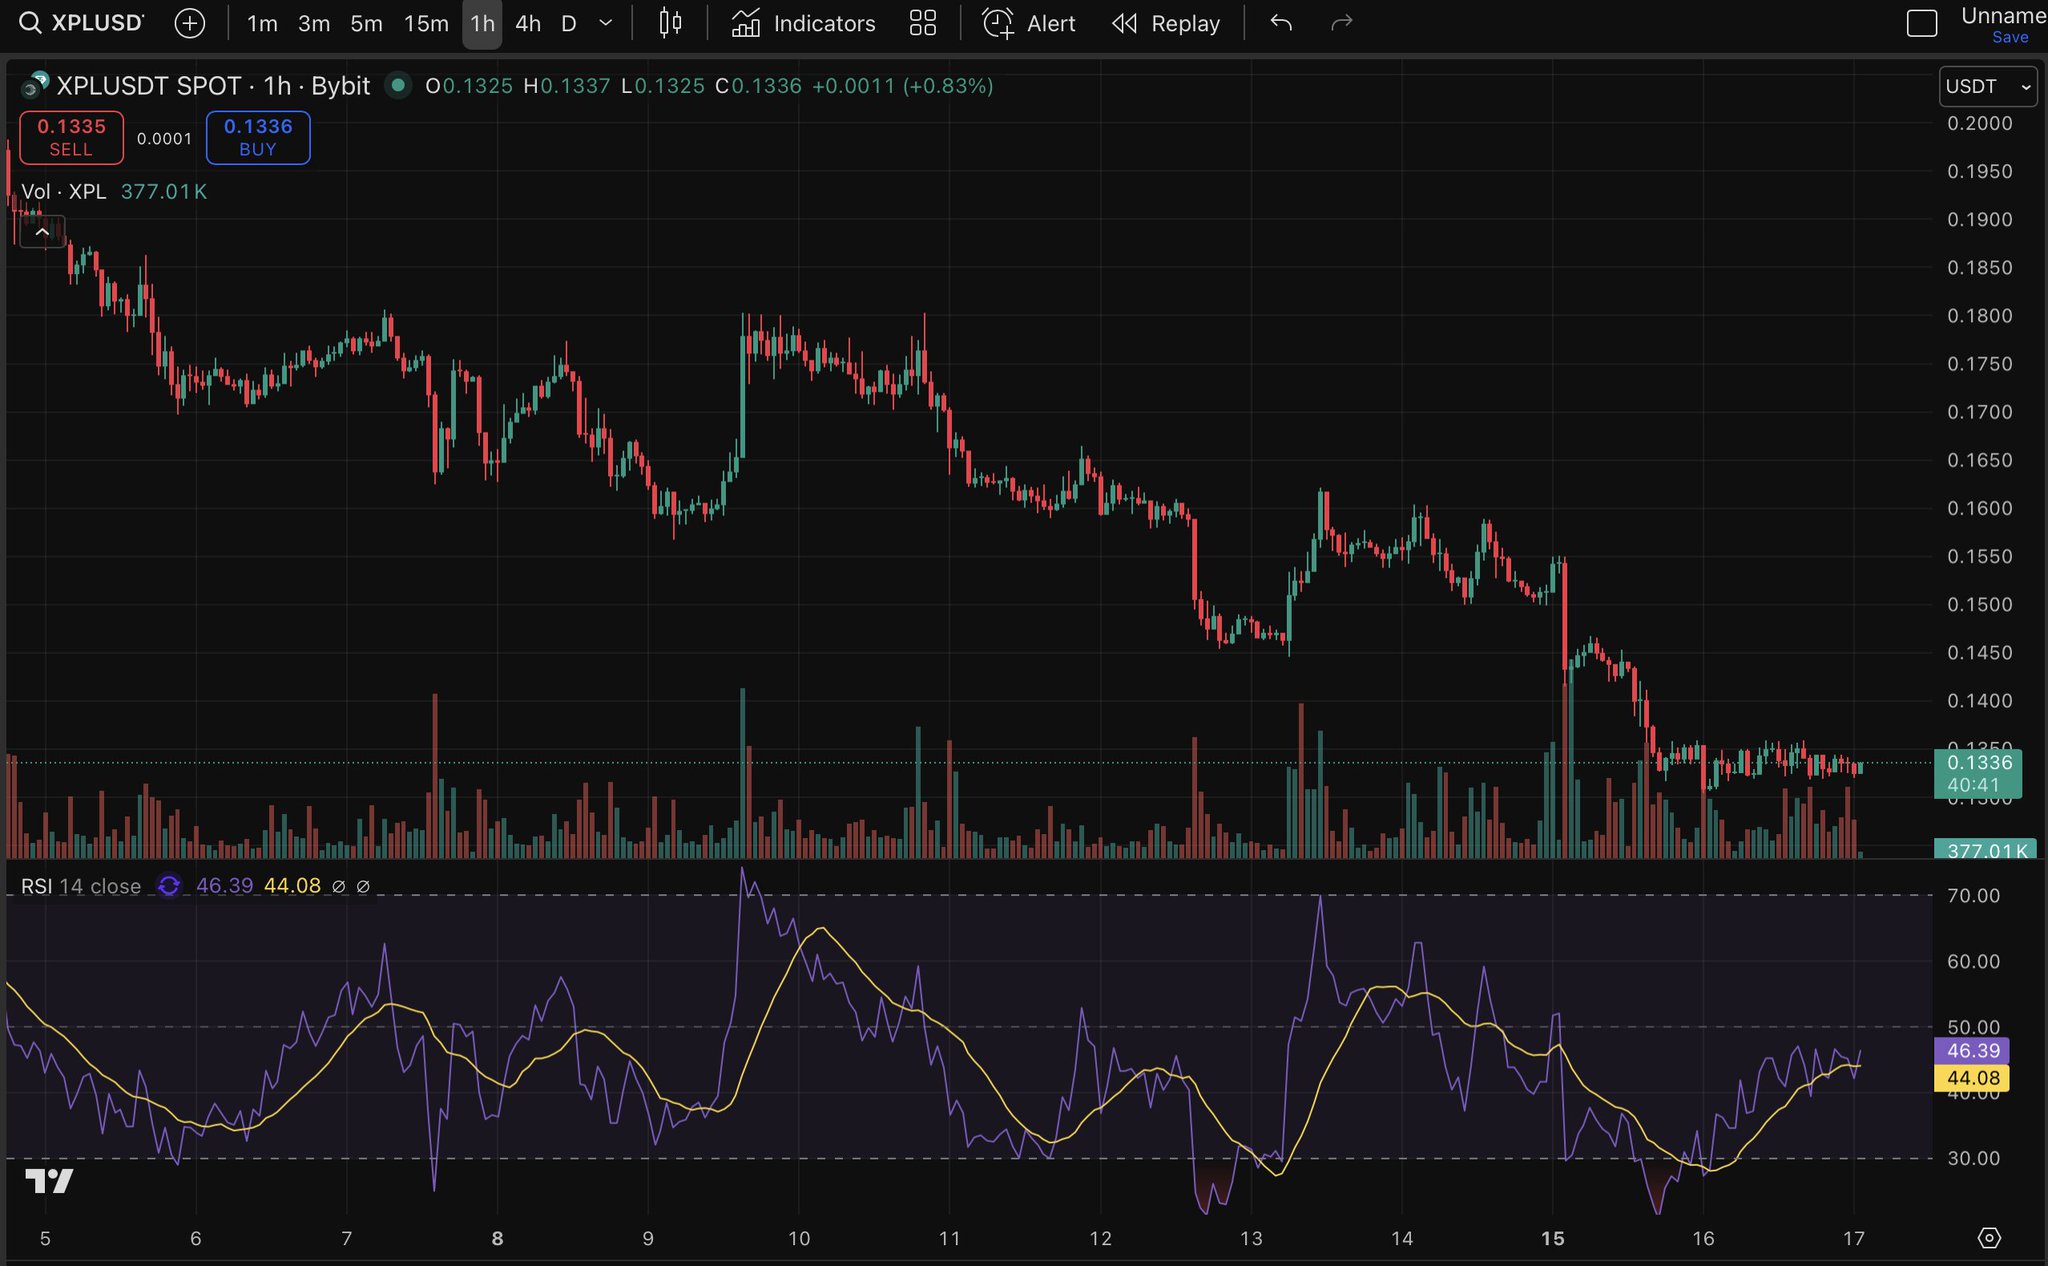The image size is (2048, 1266).
Task: Open the candlestick chart style icon
Action: point(670,23)
